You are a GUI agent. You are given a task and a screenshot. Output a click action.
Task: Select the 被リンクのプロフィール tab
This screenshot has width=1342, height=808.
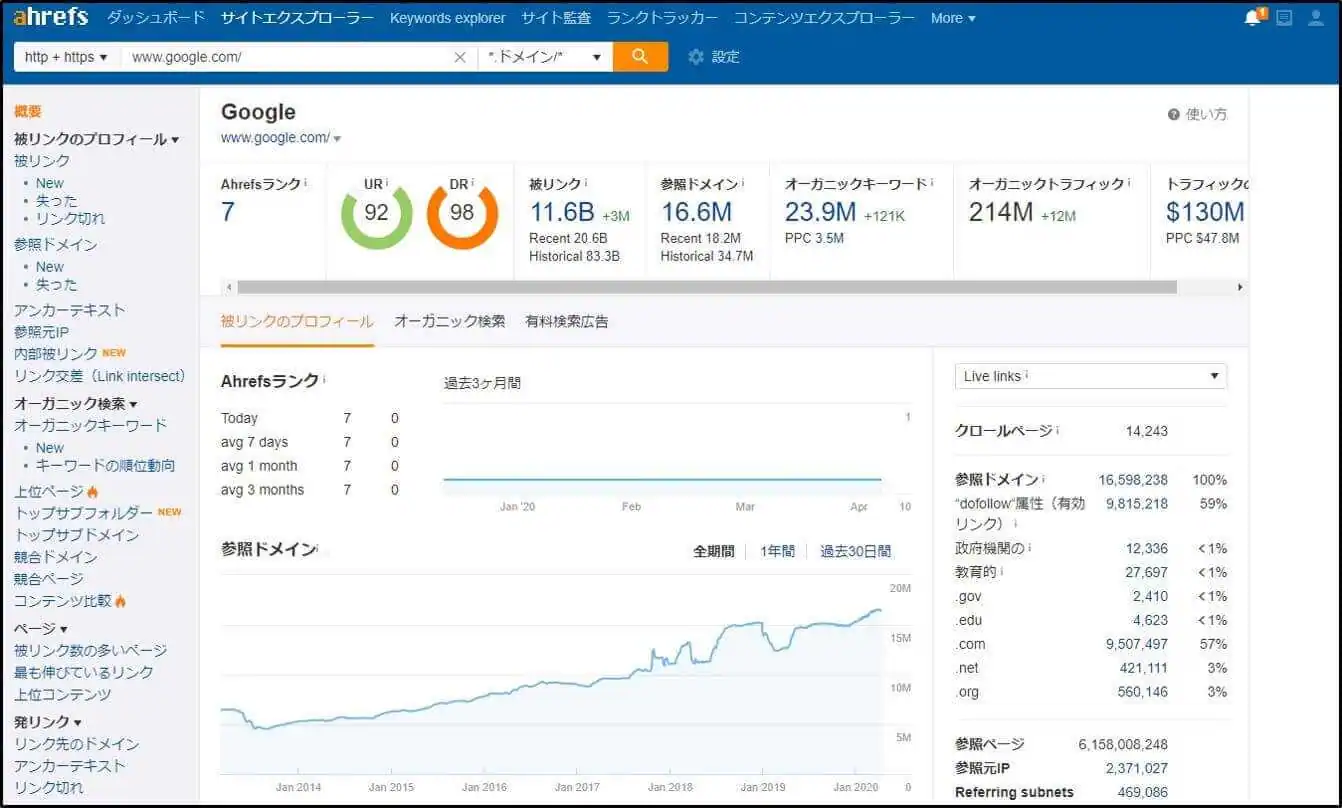pyautogui.click(x=297, y=321)
